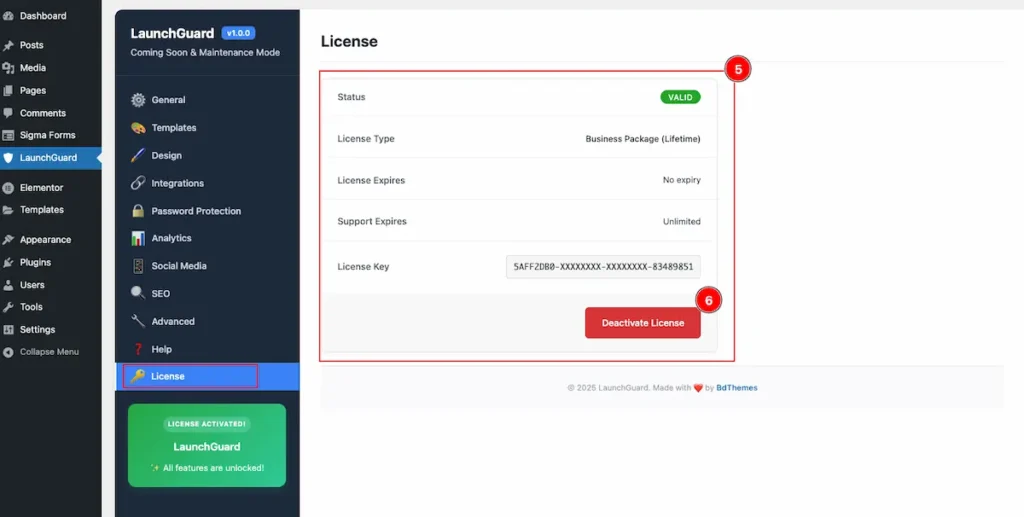
Task: Open Sigma Forms menu item
Action: (x=50, y=136)
